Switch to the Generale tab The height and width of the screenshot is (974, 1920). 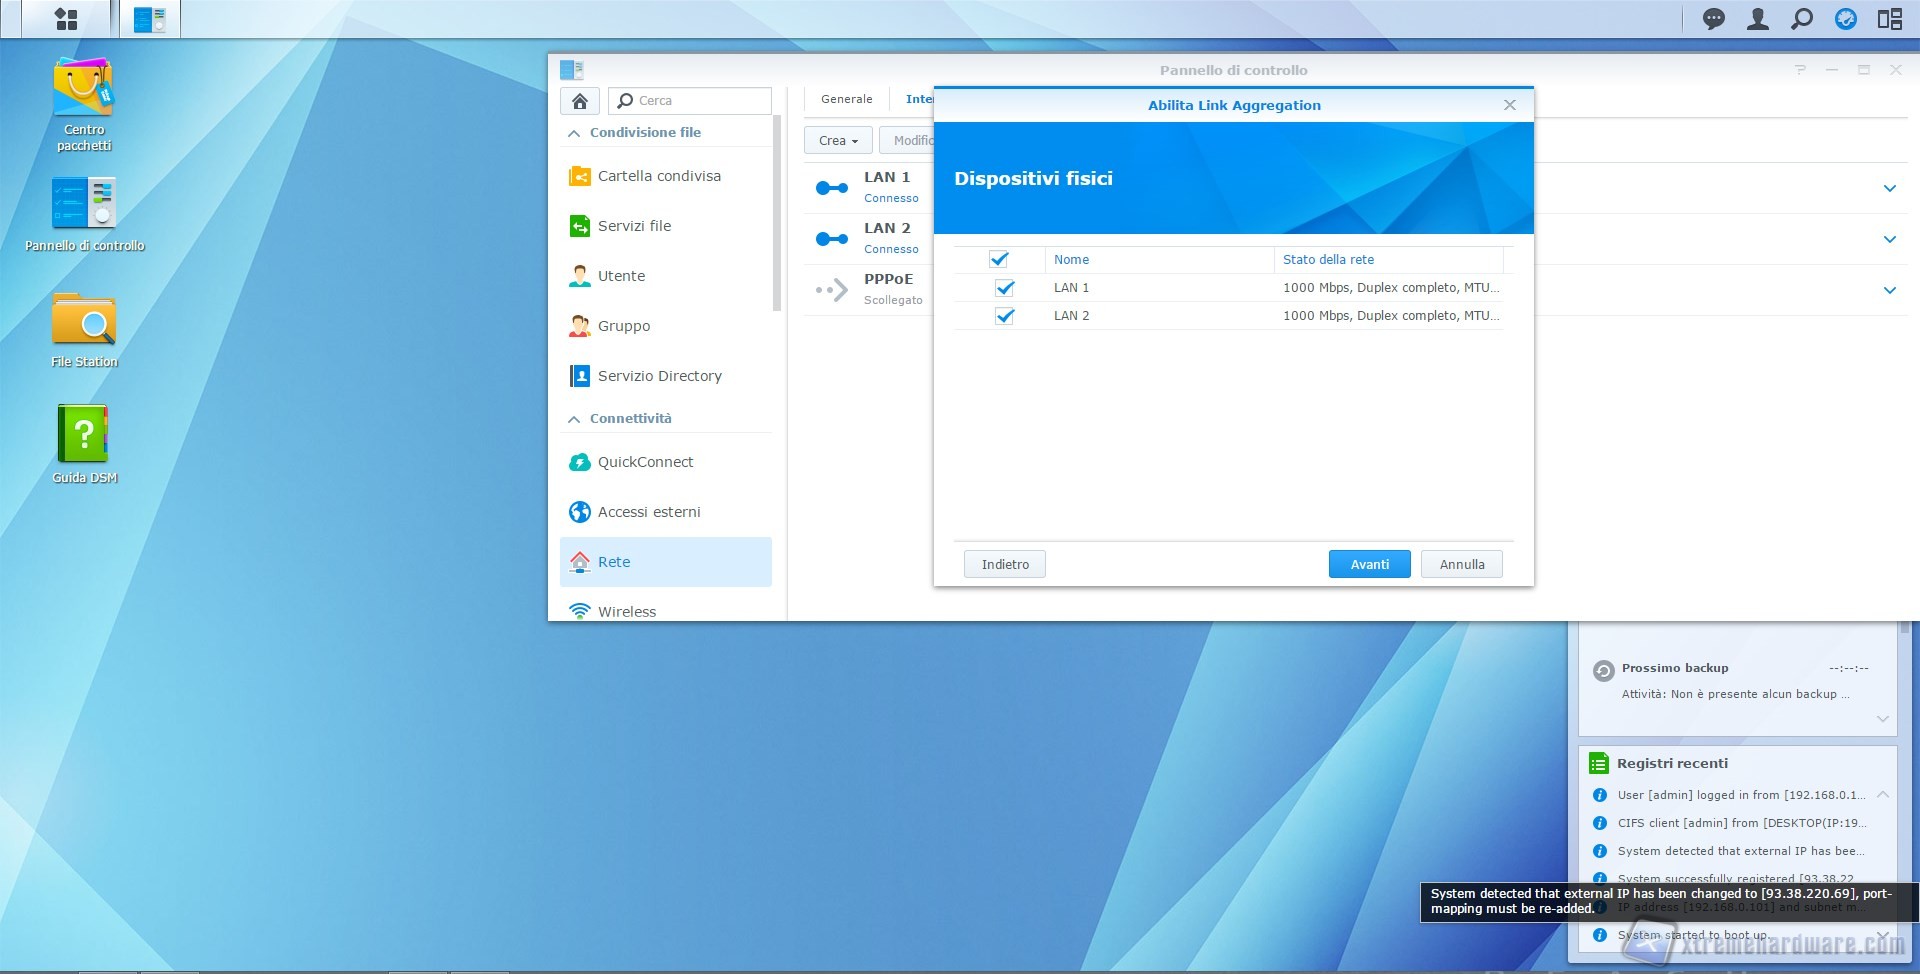[846, 99]
